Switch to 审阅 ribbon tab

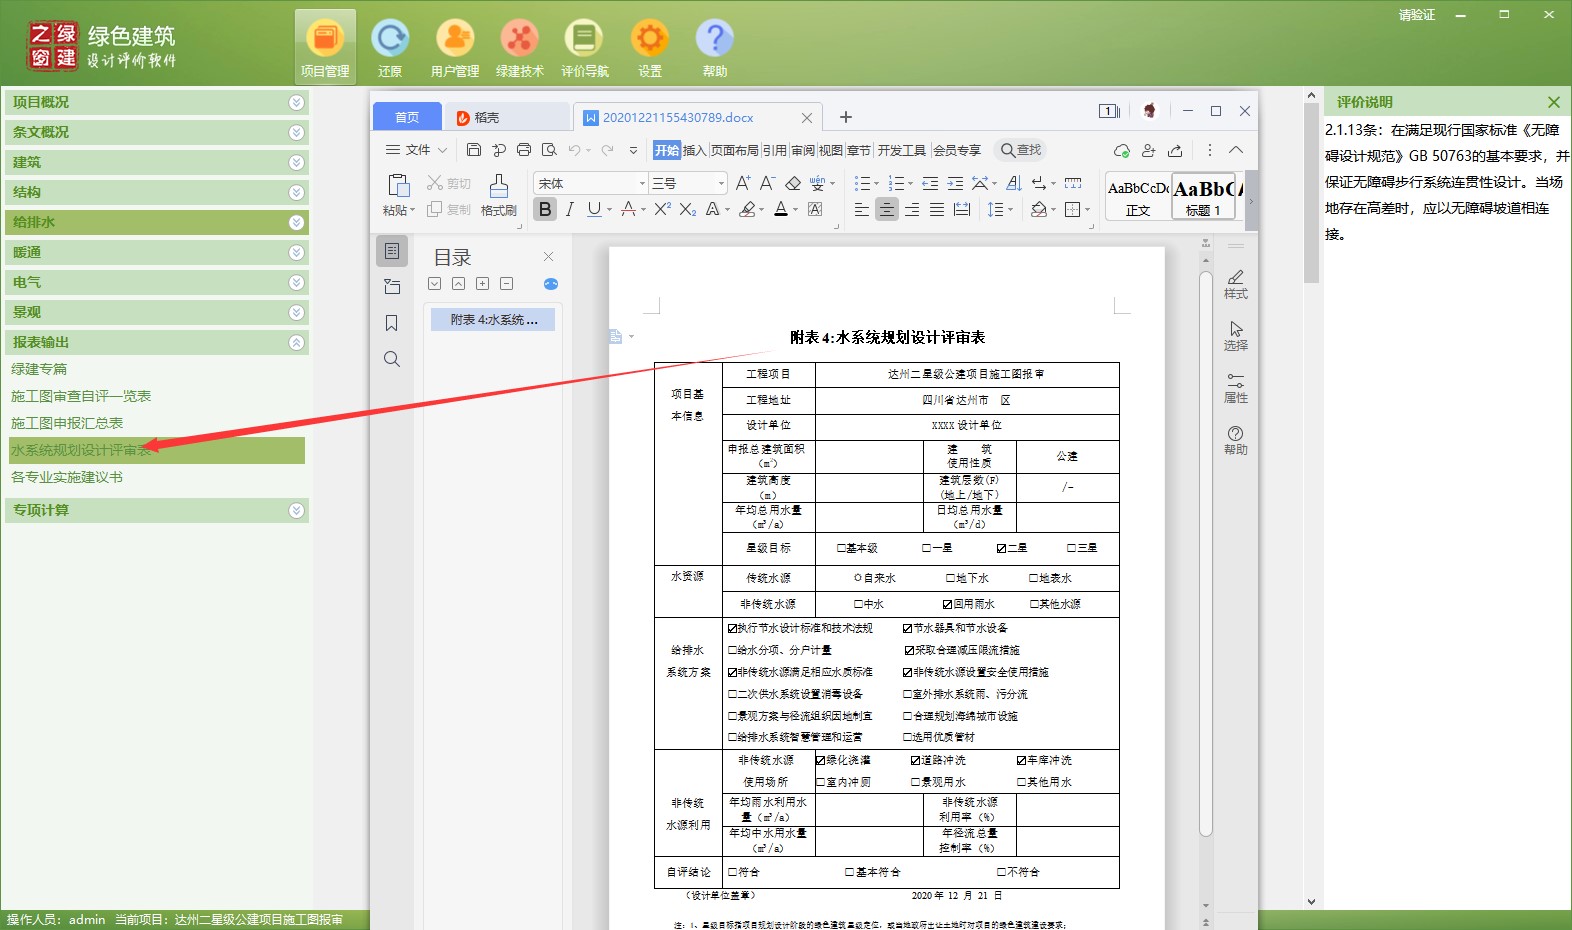[802, 150]
